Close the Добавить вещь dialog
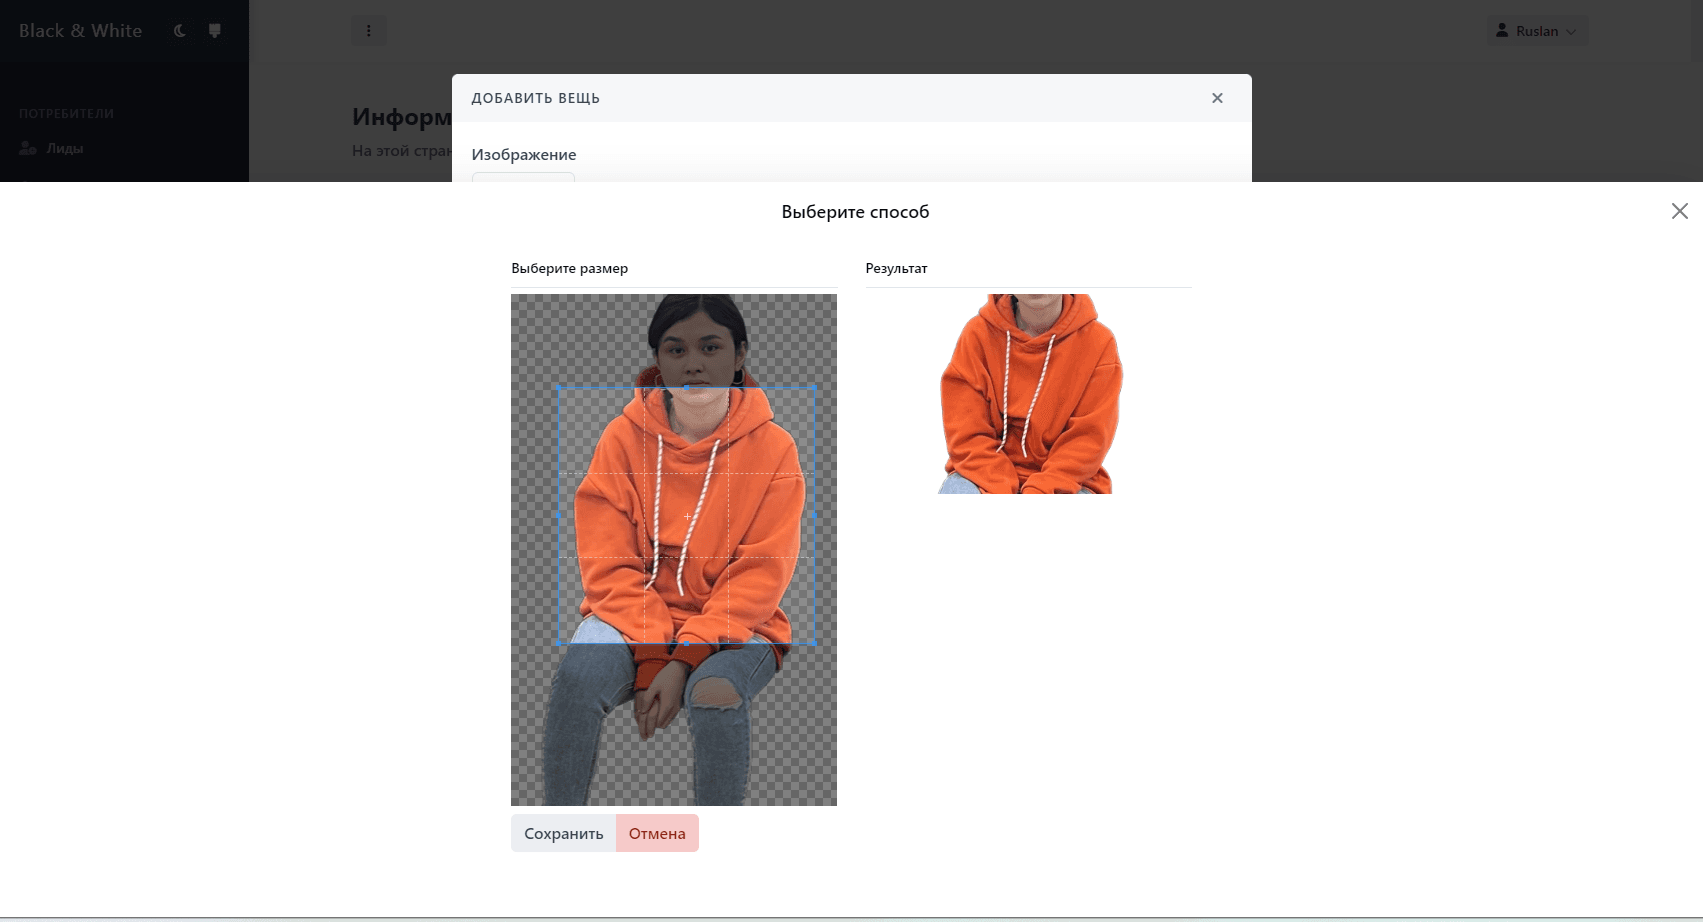 (1217, 98)
